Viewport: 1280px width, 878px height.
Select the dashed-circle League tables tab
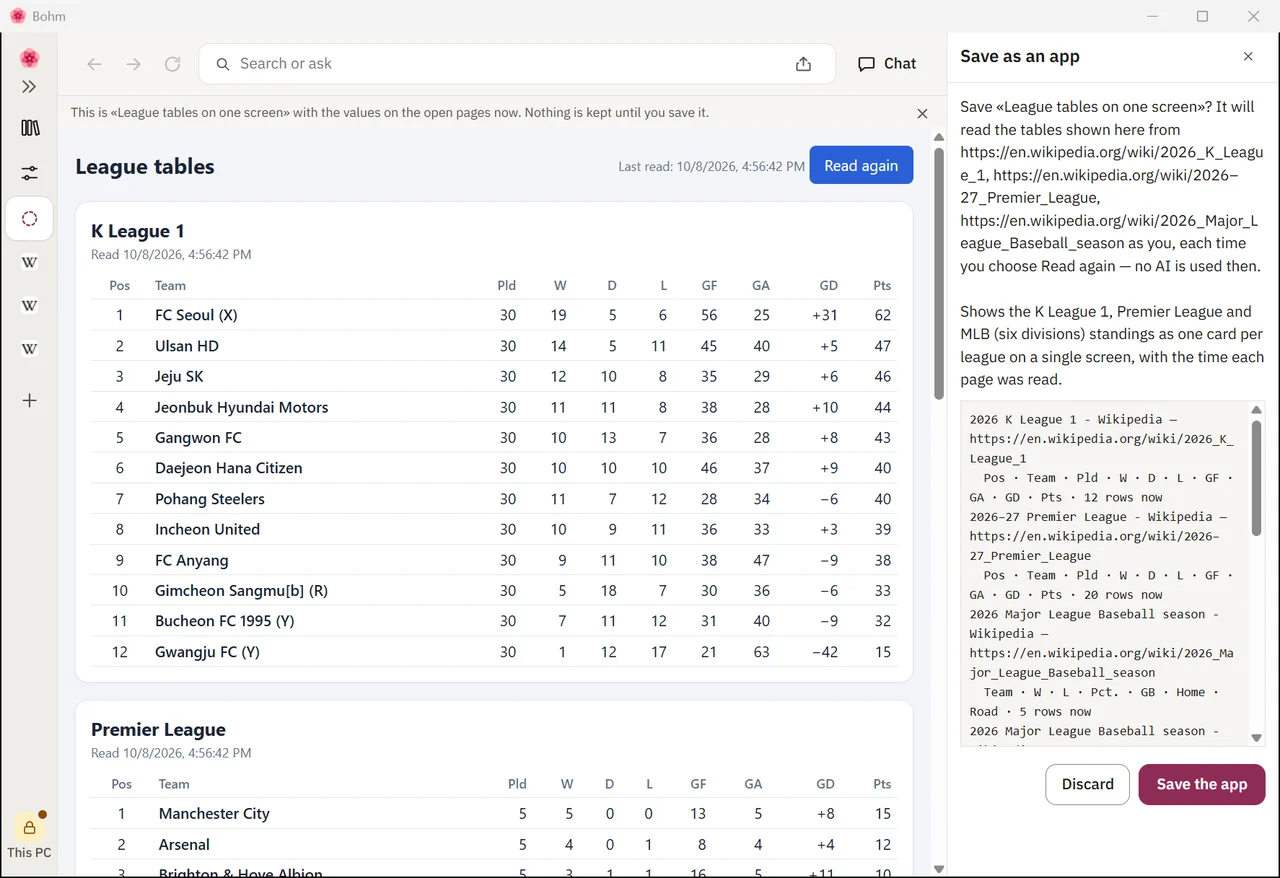click(30, 218)
